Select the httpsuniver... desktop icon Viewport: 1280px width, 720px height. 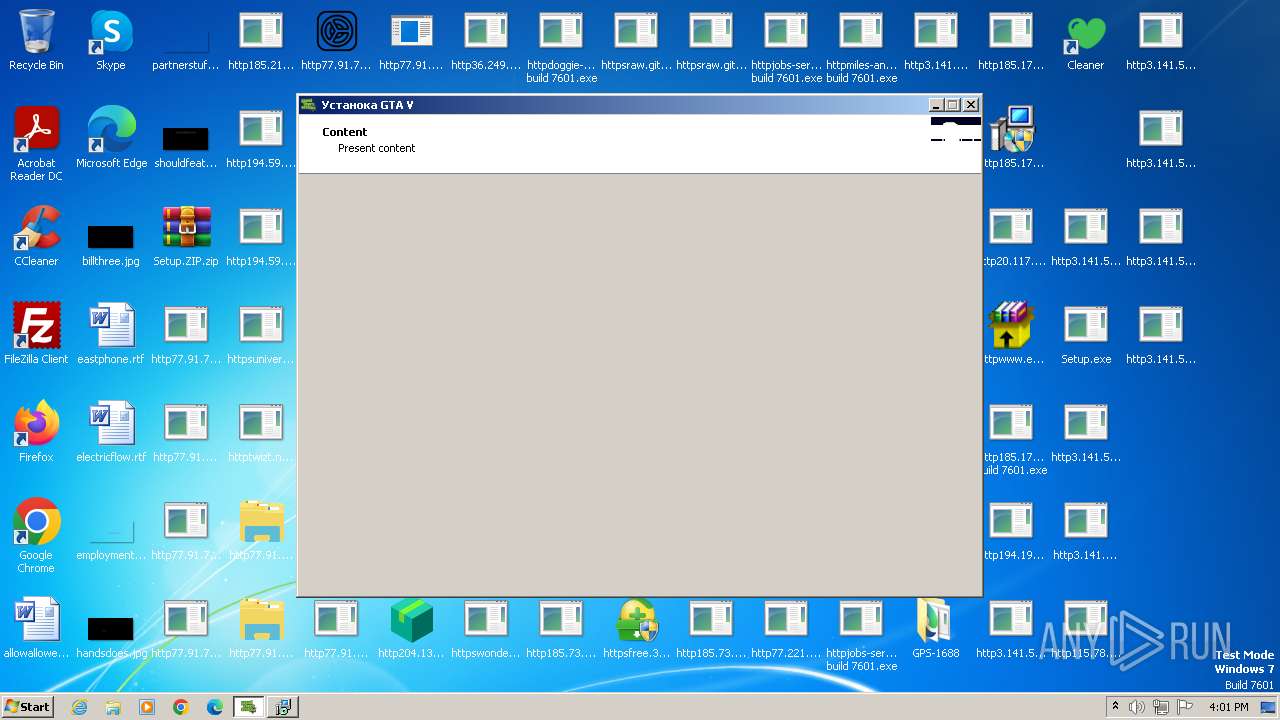point(261,334)
